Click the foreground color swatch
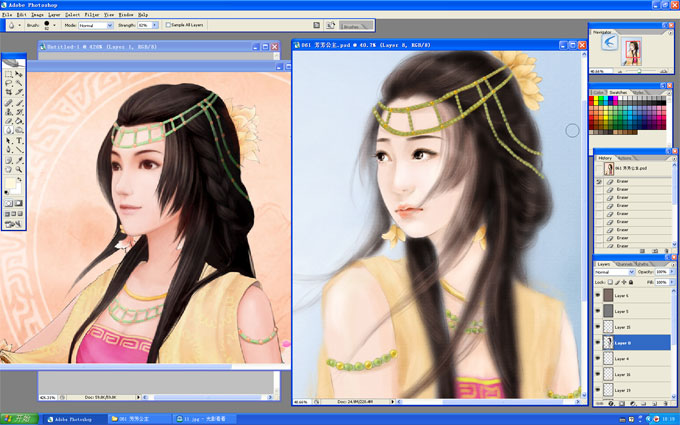The image size is (680, 425). coord(10,183)
